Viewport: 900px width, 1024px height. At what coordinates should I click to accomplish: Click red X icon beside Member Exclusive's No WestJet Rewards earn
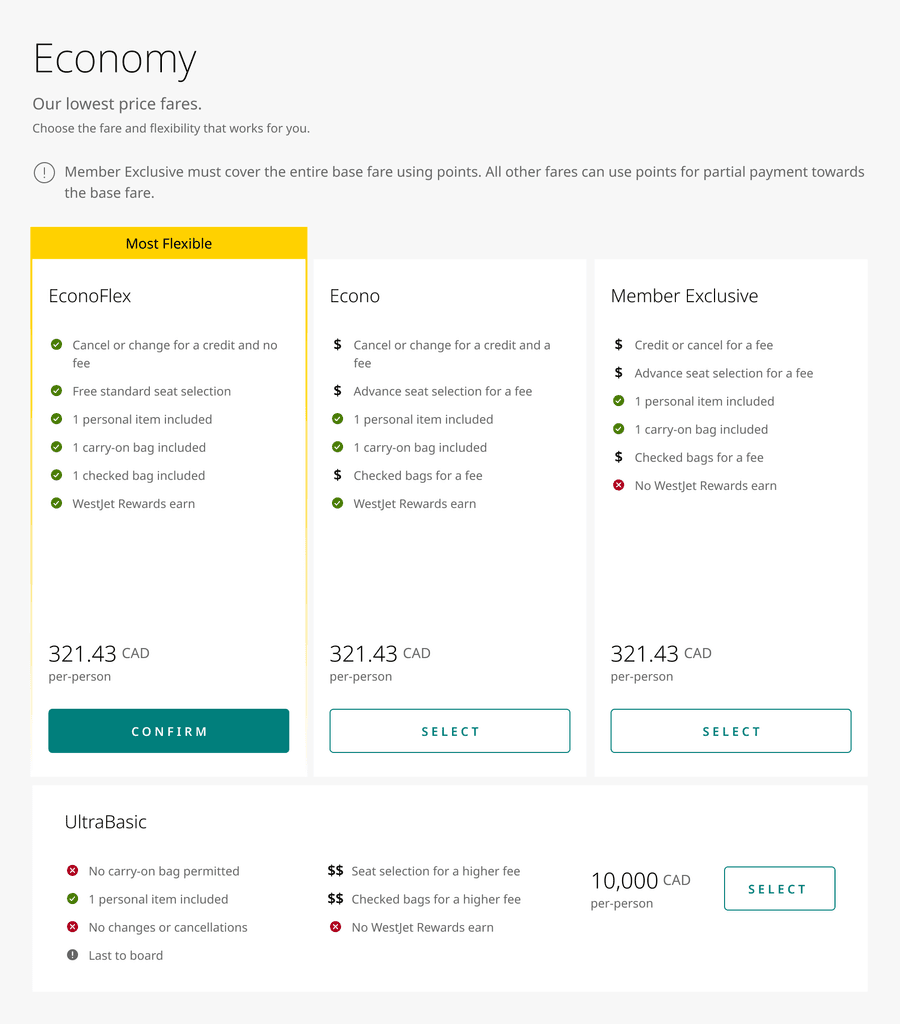click(619, 485)
